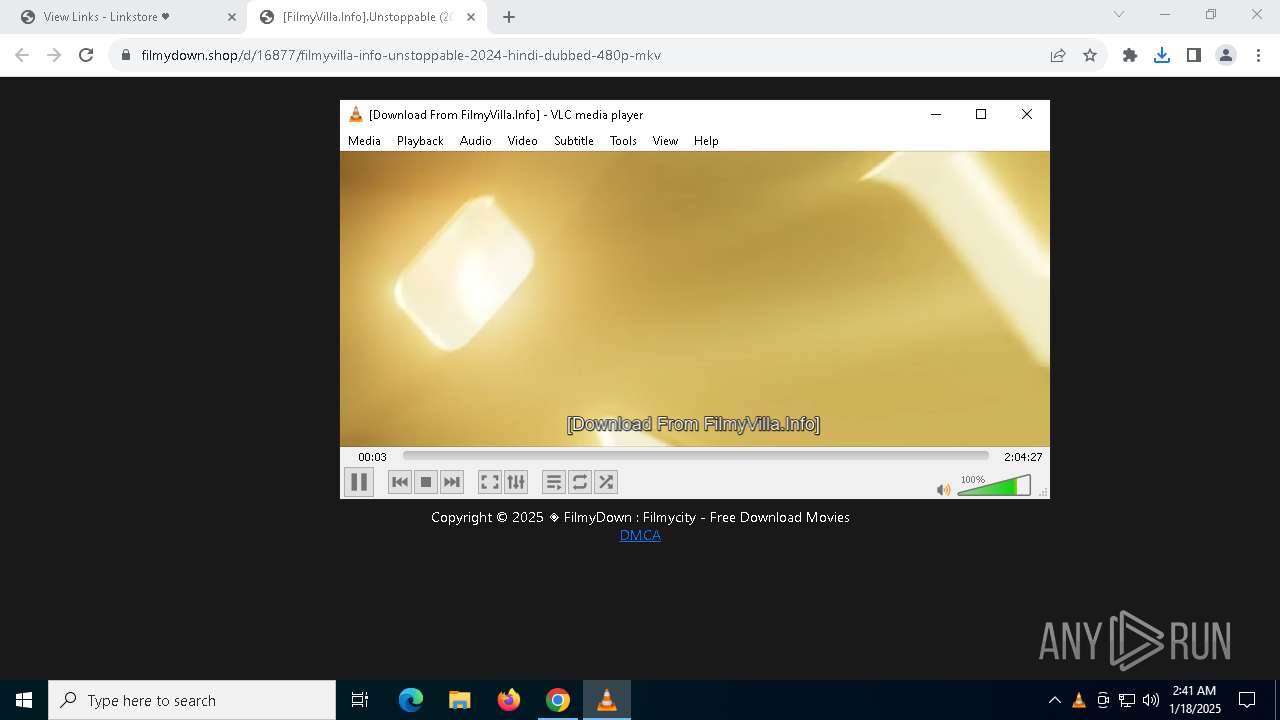Open the Audio menu

tap(476, 141)
